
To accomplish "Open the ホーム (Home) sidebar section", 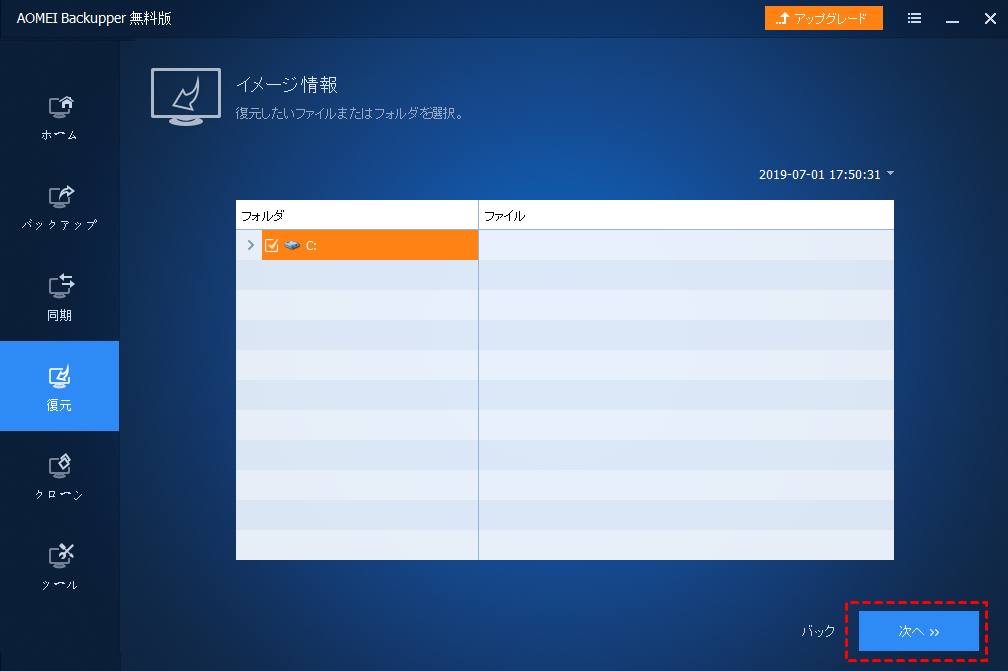I will coord(59,117).
